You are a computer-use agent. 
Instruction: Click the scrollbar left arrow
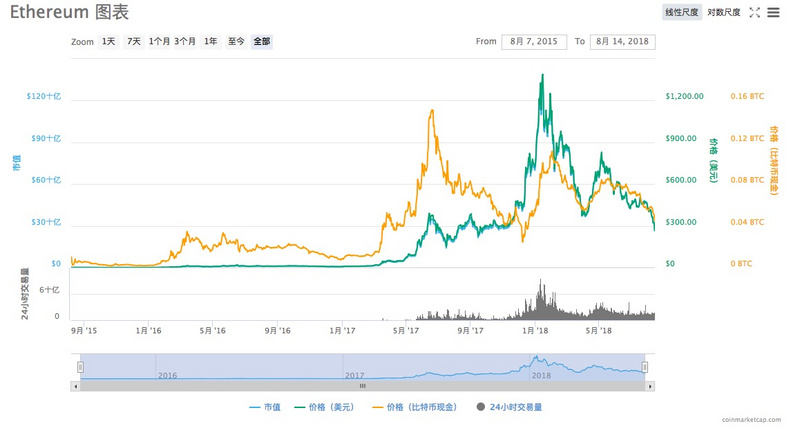76,386
